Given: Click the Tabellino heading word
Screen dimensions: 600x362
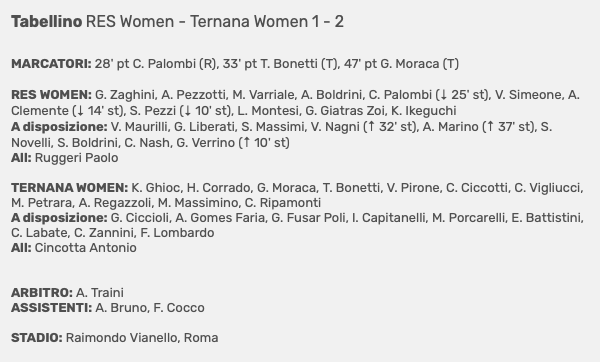Looking at the screenshot, I should (46, 22).
